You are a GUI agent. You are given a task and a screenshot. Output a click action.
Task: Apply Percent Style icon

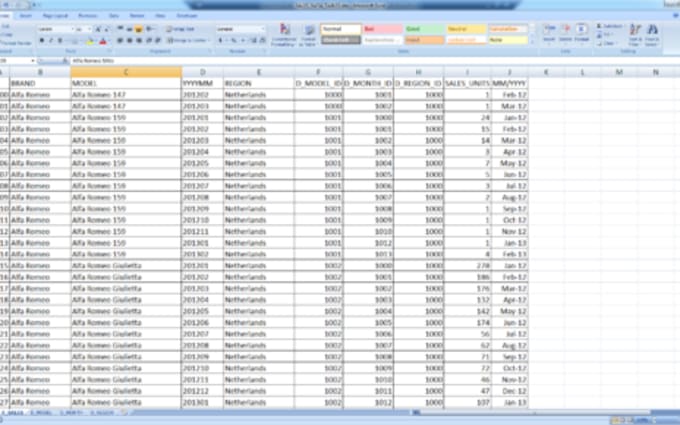[234, 41]
